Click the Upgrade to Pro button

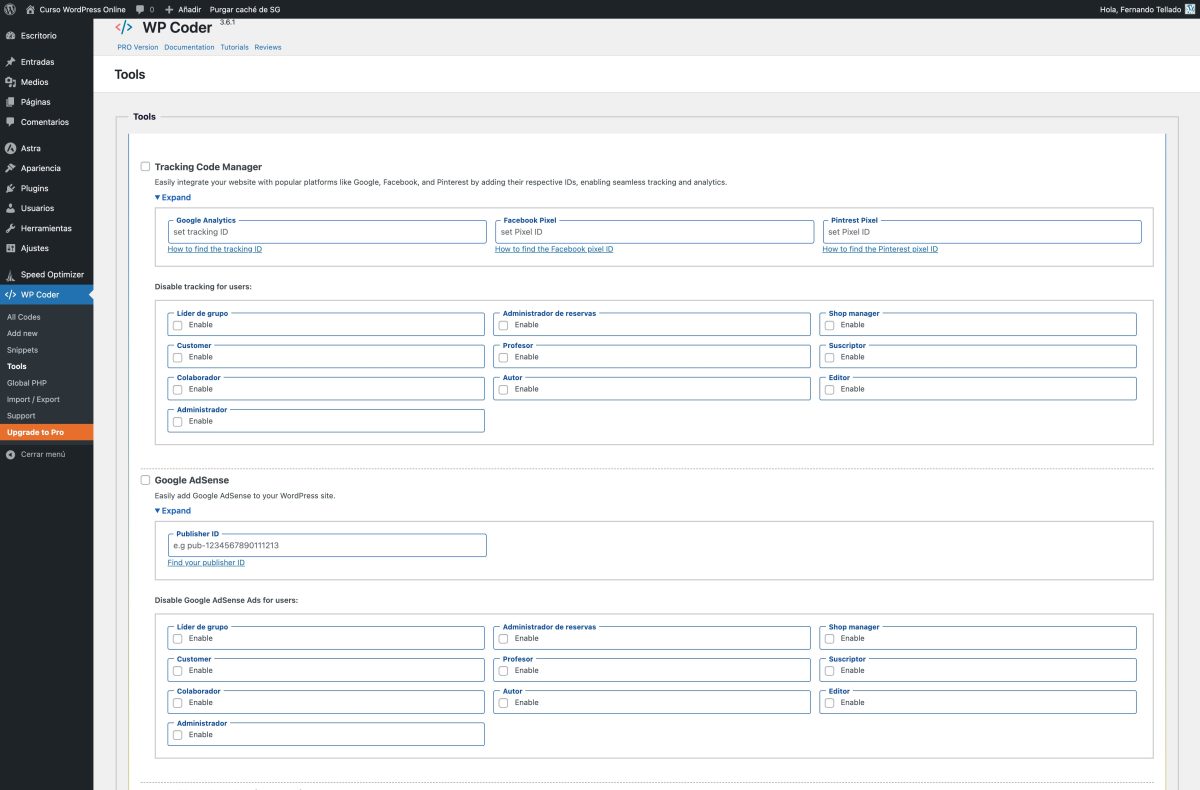36,432
